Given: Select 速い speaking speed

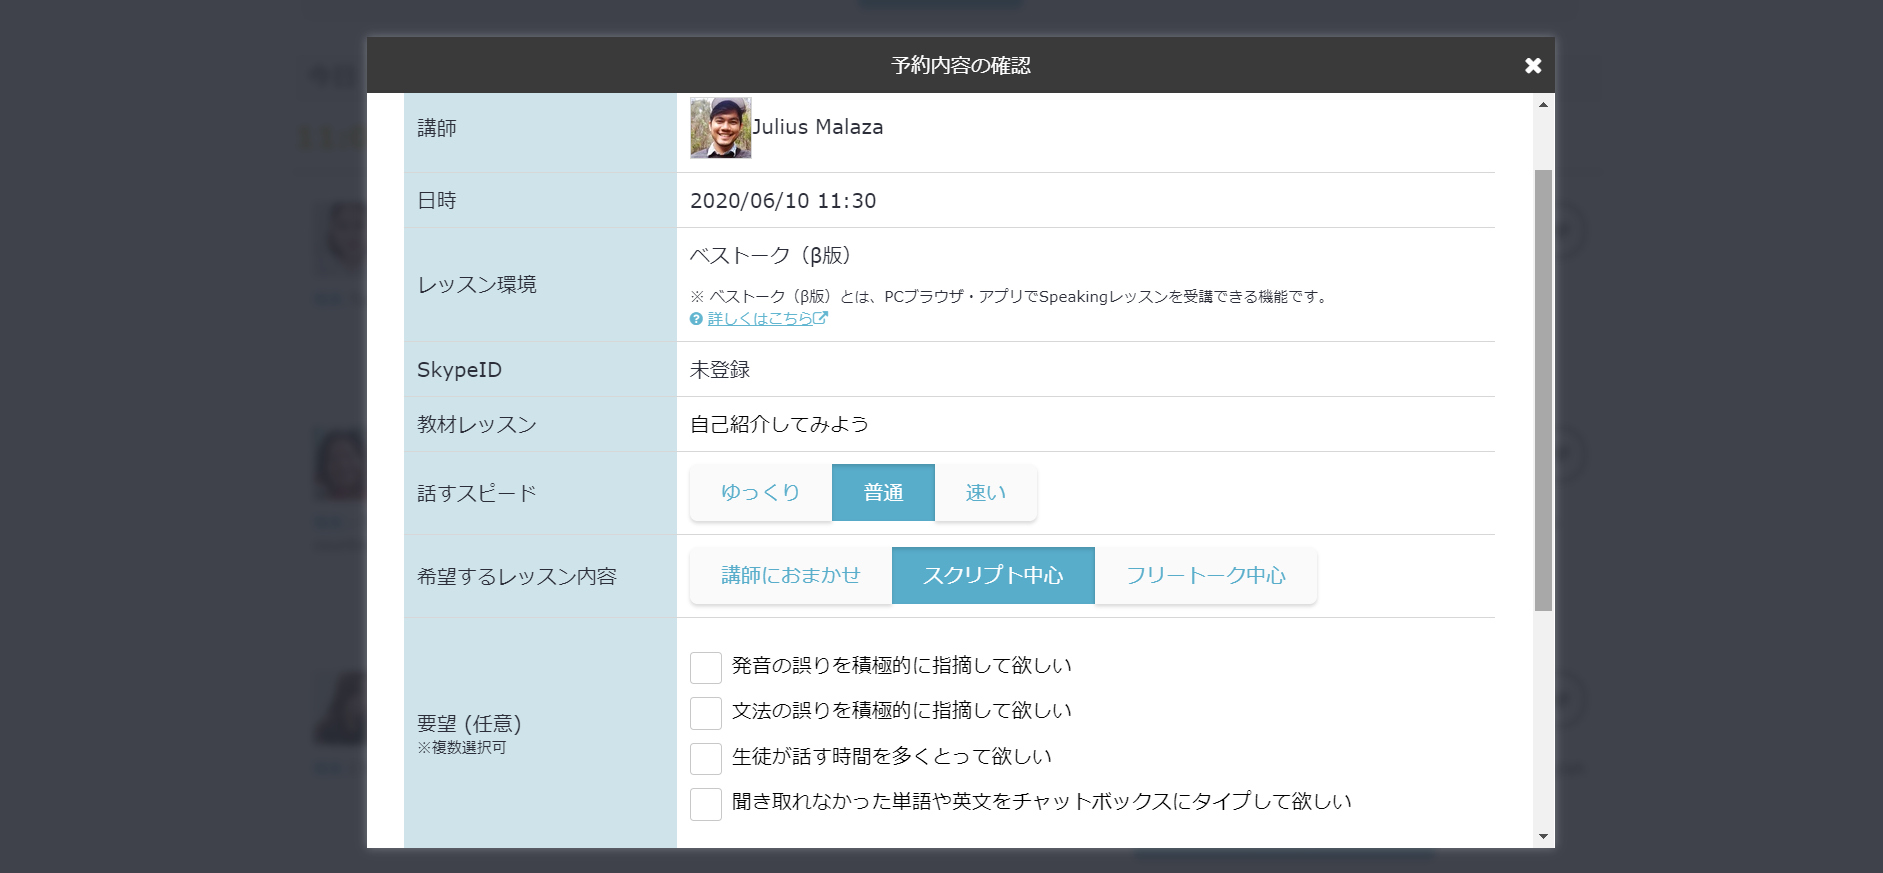Looking at the screenshot, I should pyautogui.click(x=985, y=493).
